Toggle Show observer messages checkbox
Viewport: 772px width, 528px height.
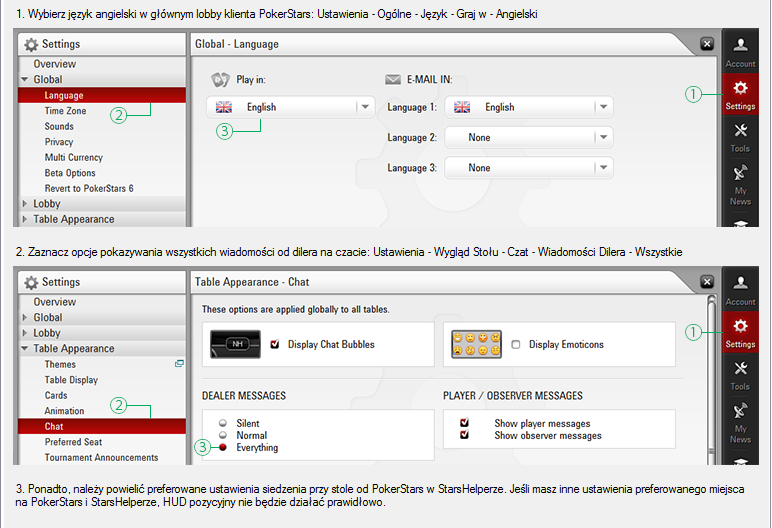pos(464,435)
